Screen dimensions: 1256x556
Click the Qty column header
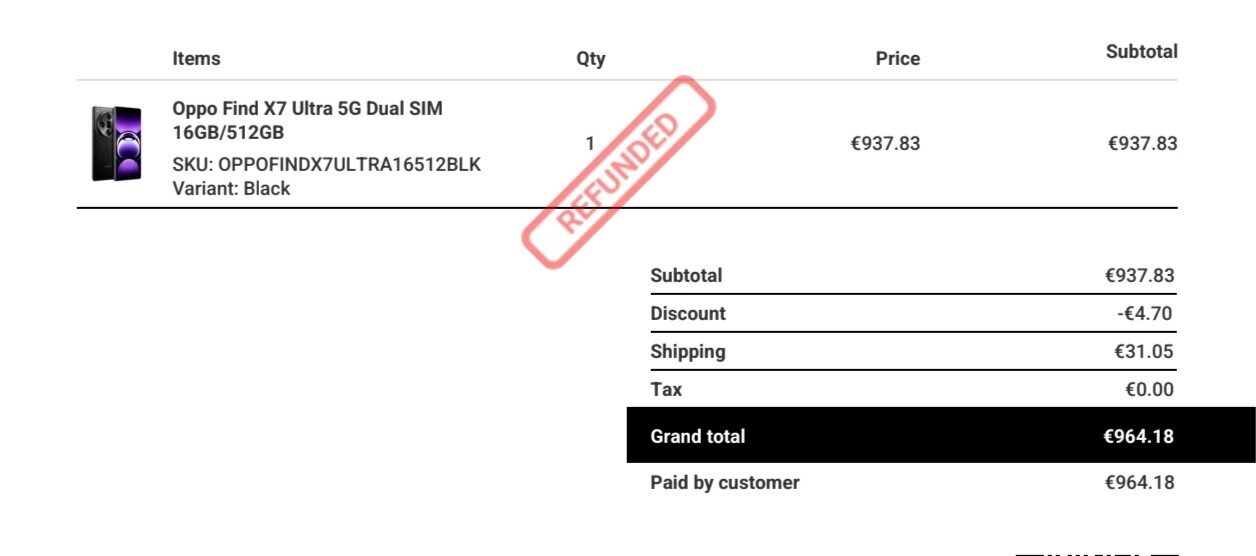tap(590, 59)
